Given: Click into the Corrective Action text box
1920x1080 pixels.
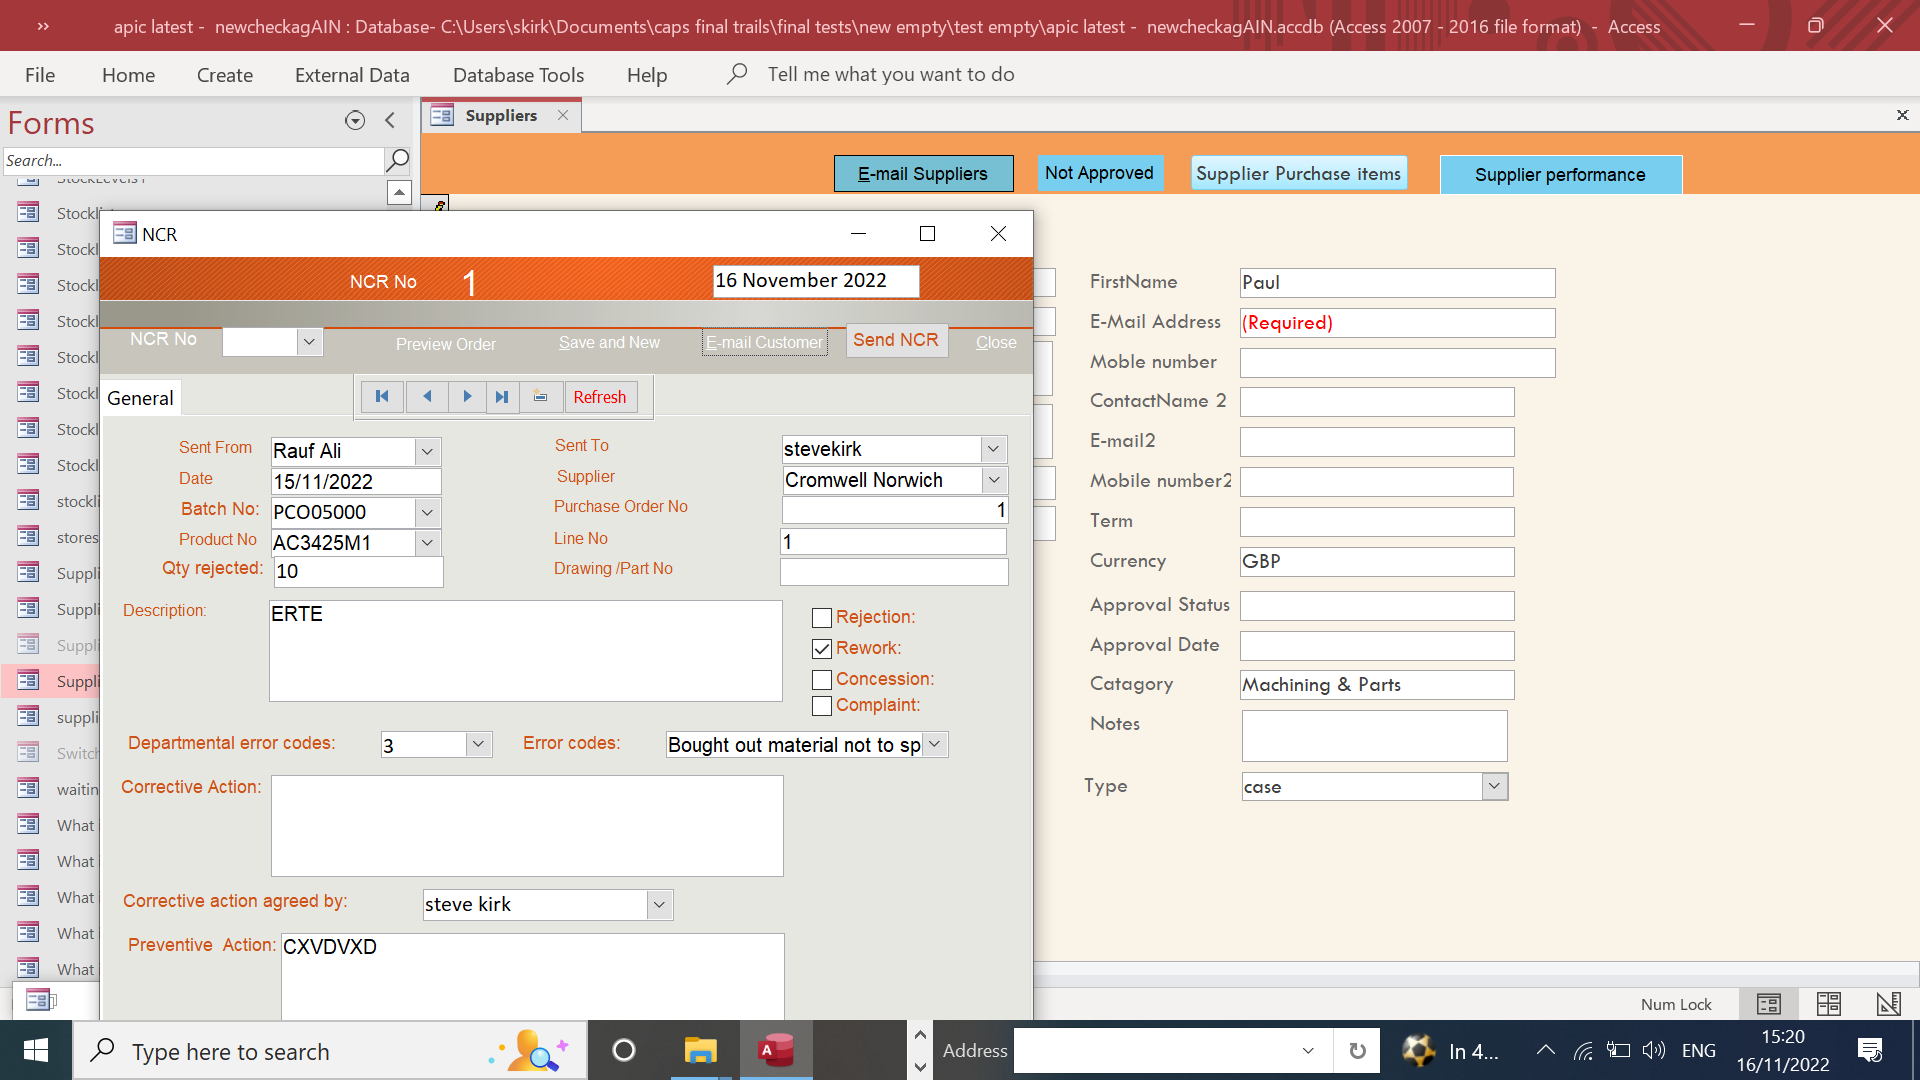Looking at the screenshot, I should (x=527, y=826).
